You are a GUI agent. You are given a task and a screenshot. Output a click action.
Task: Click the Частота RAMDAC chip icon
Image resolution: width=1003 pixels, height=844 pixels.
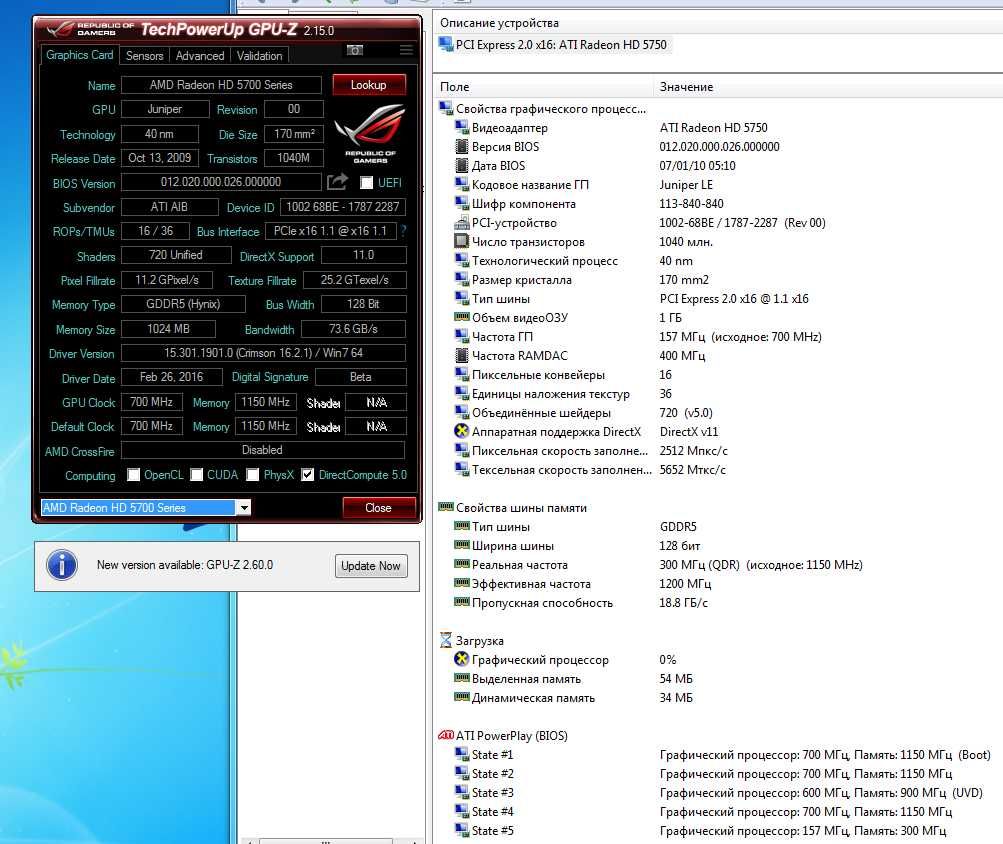461,355
